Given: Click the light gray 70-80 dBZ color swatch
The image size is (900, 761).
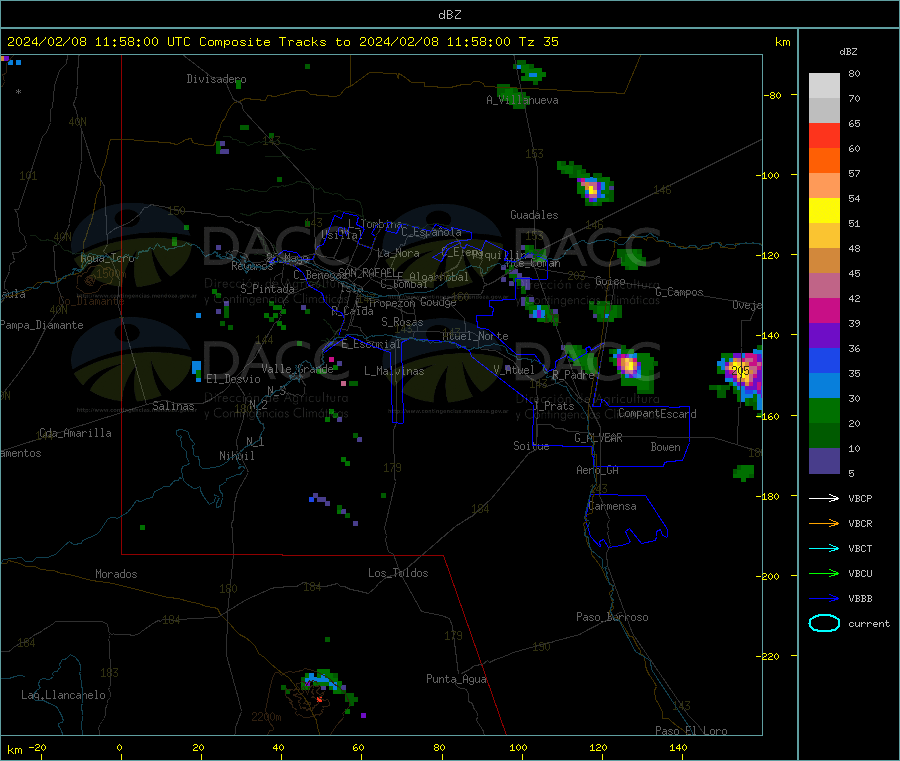Looking at the screenshot, I should (824, 86).
